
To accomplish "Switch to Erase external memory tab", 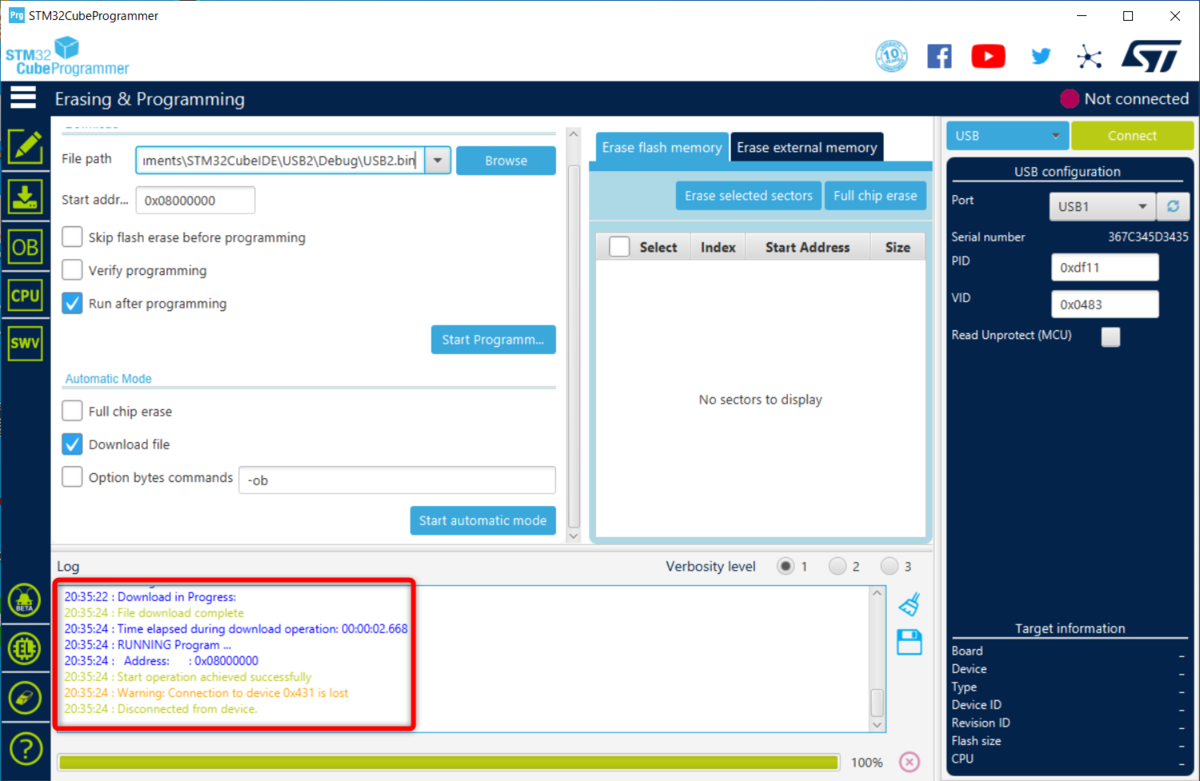I will click(807, 147).
